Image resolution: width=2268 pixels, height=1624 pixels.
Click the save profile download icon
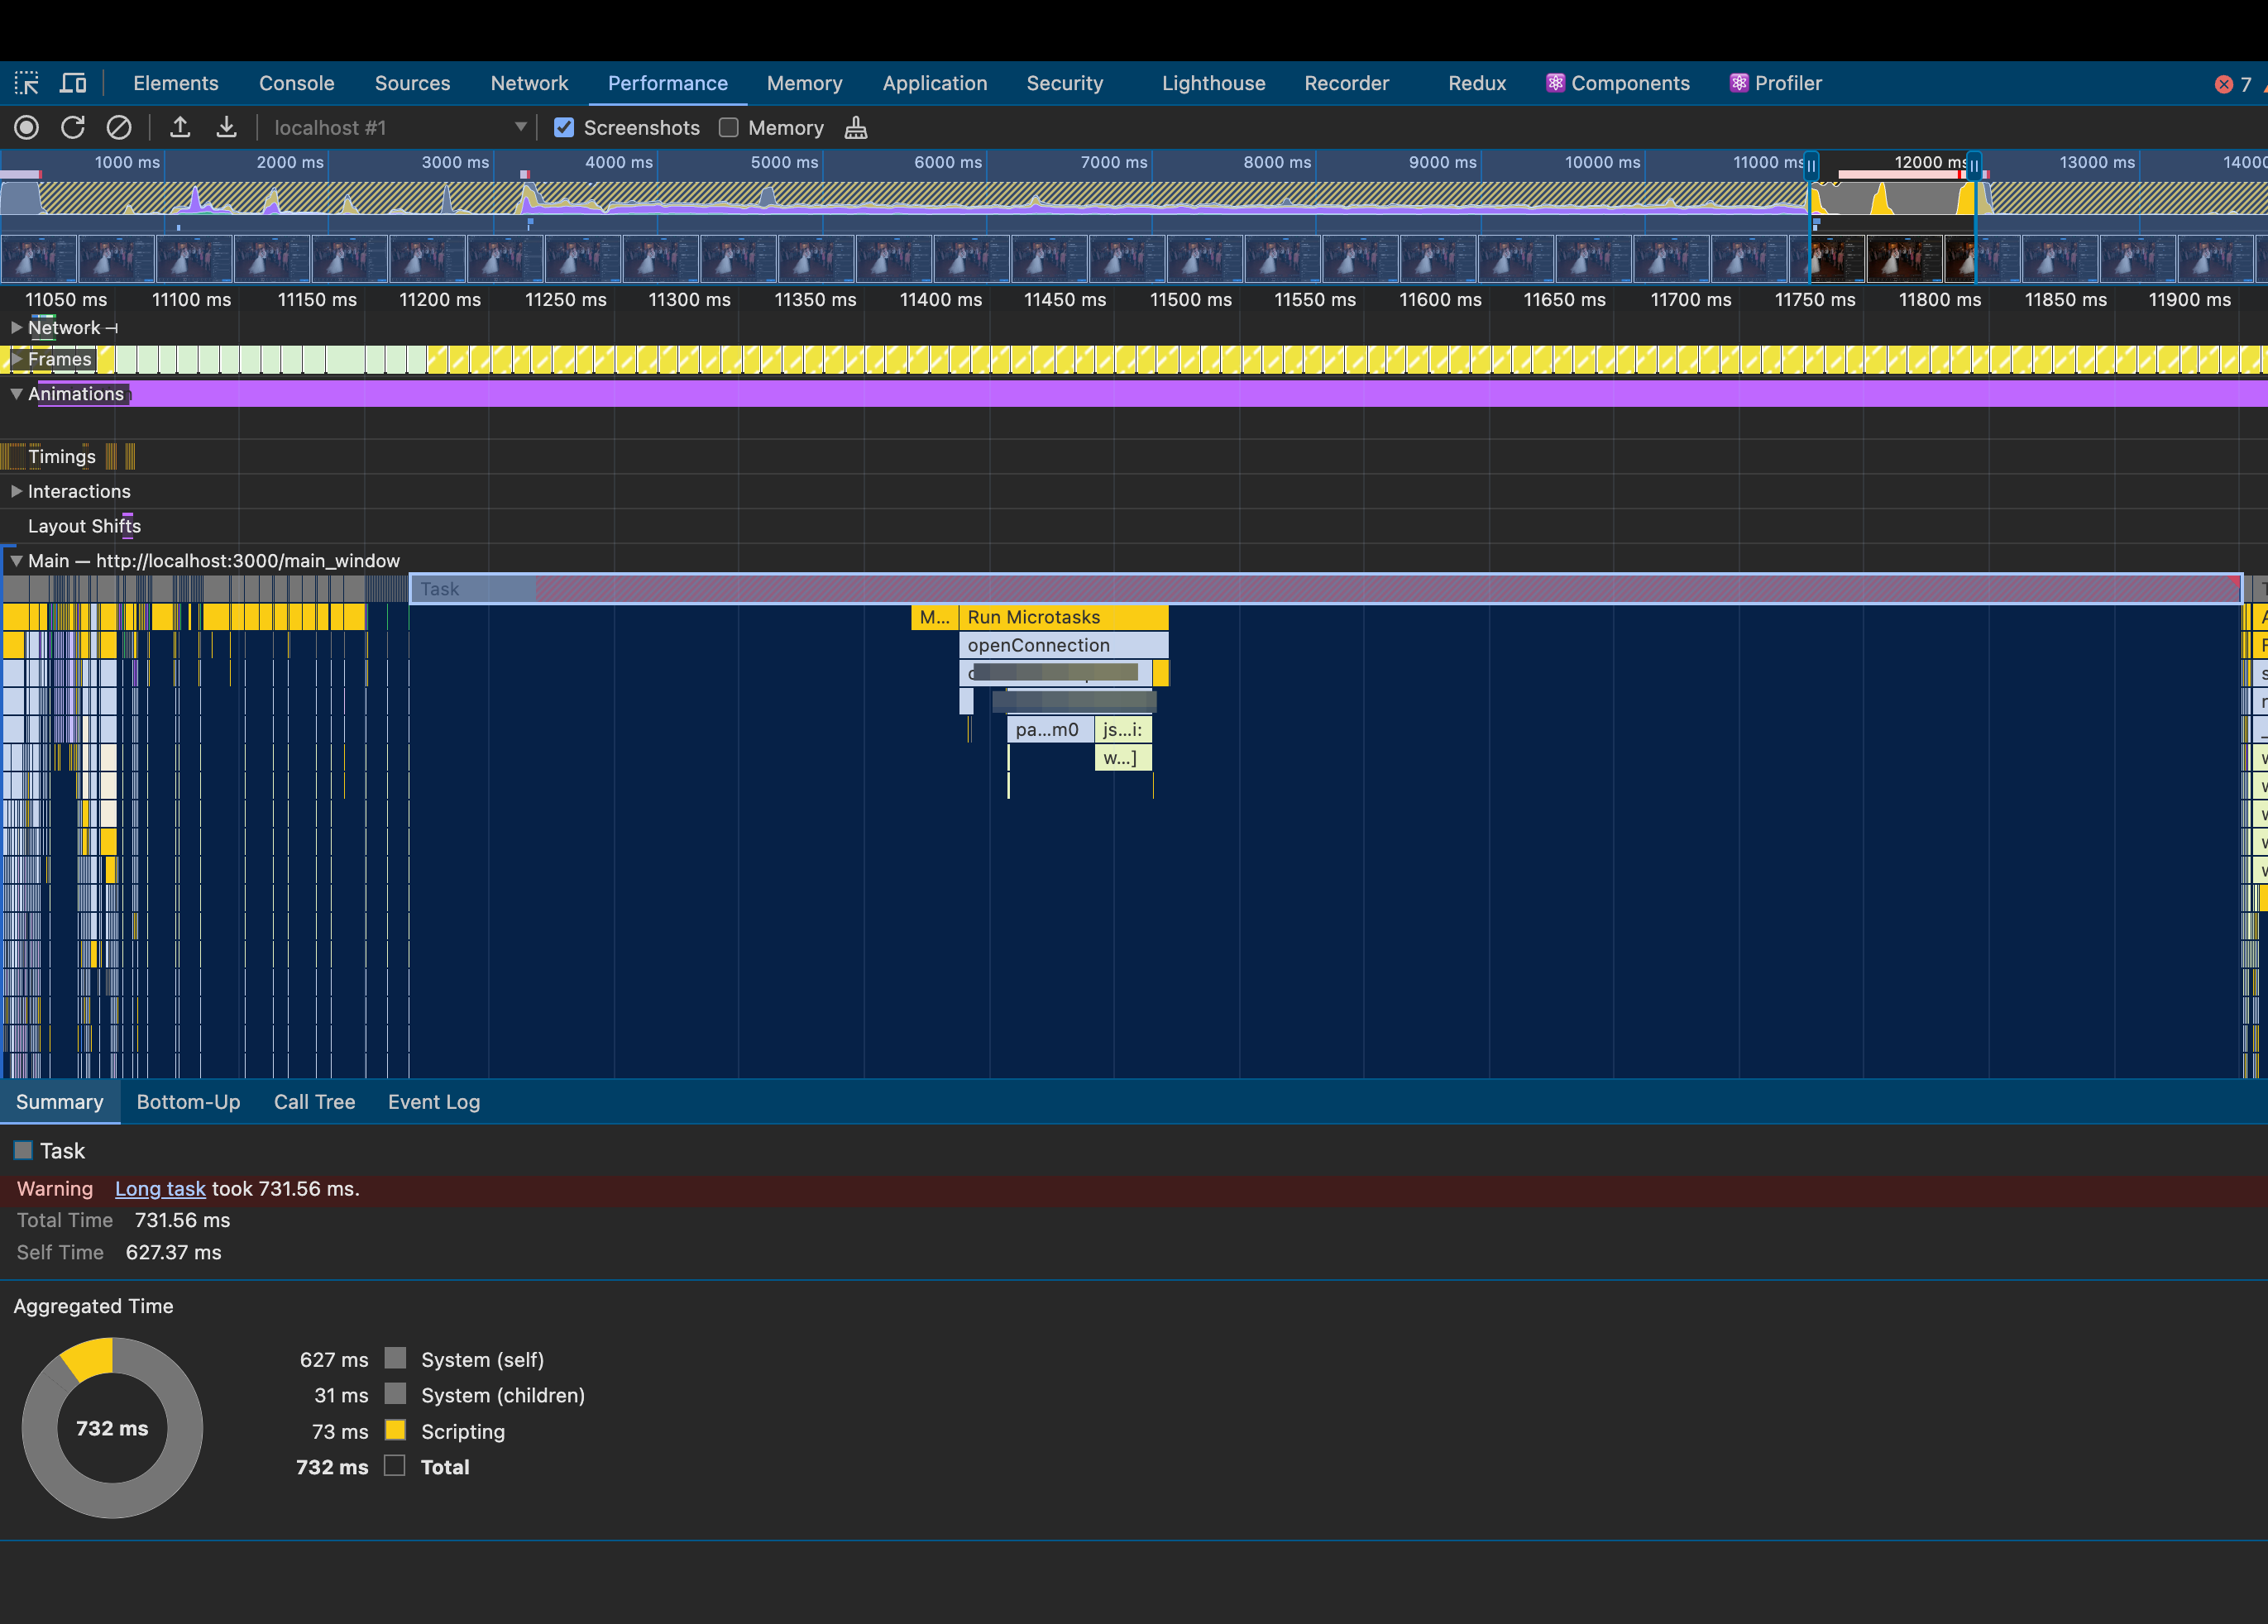[x=227, y=128]
